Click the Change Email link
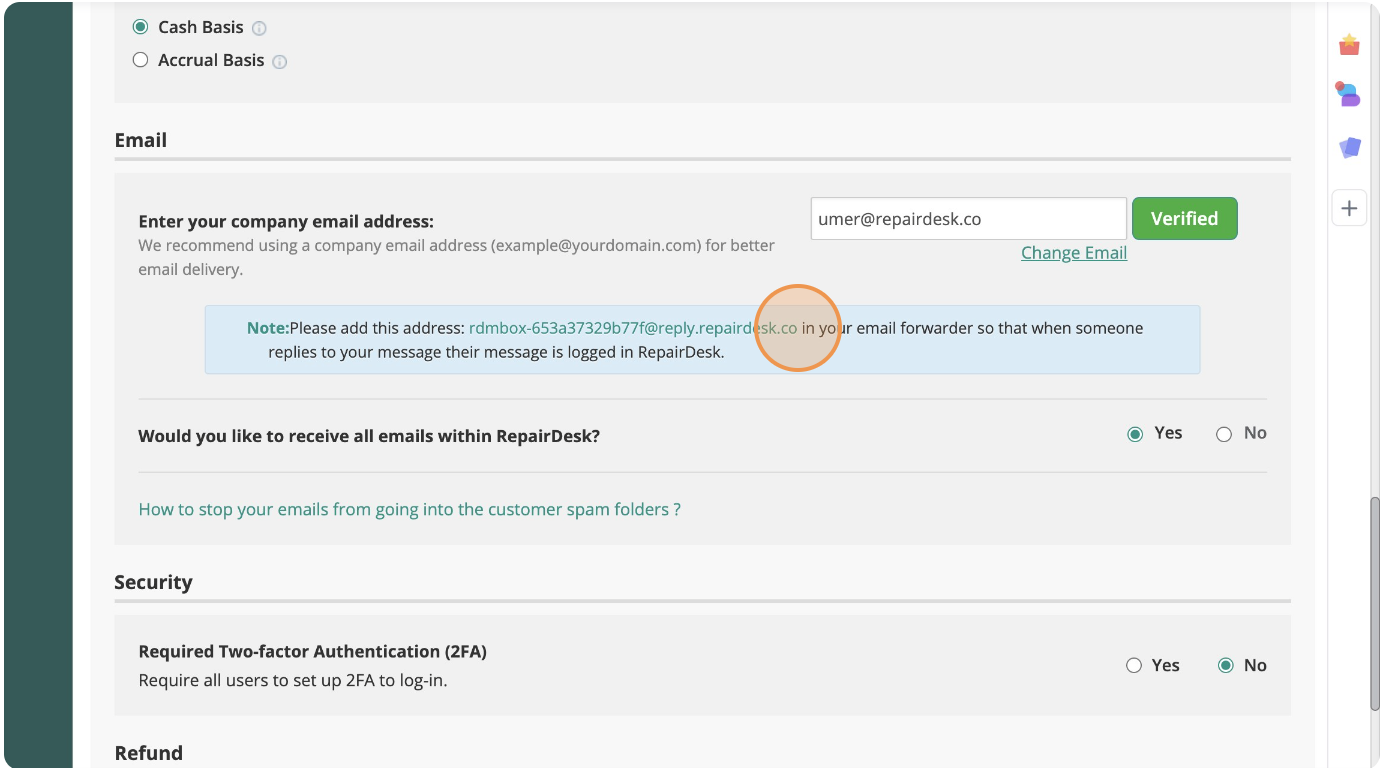 pos(1073,253)
